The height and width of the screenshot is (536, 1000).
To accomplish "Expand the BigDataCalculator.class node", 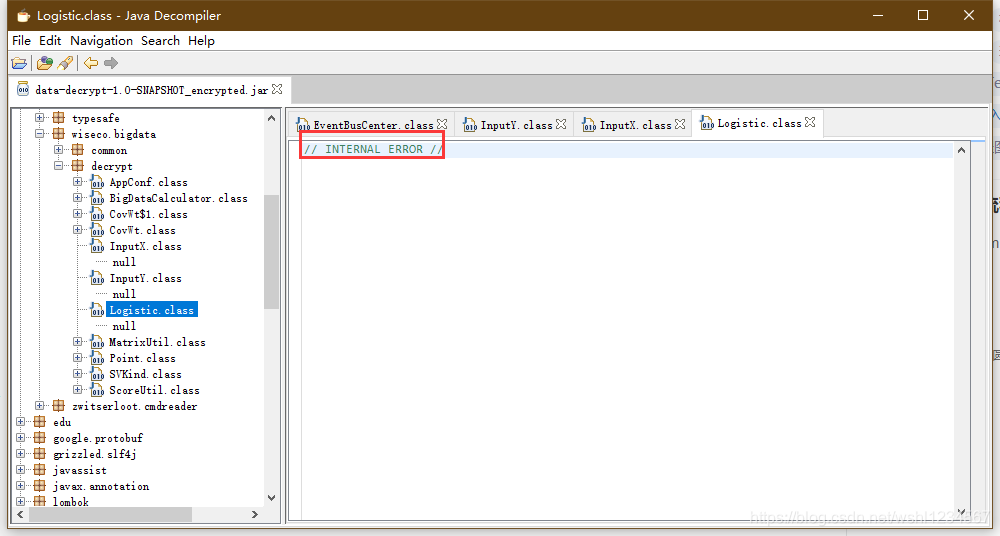I will (x=78, y=198).
